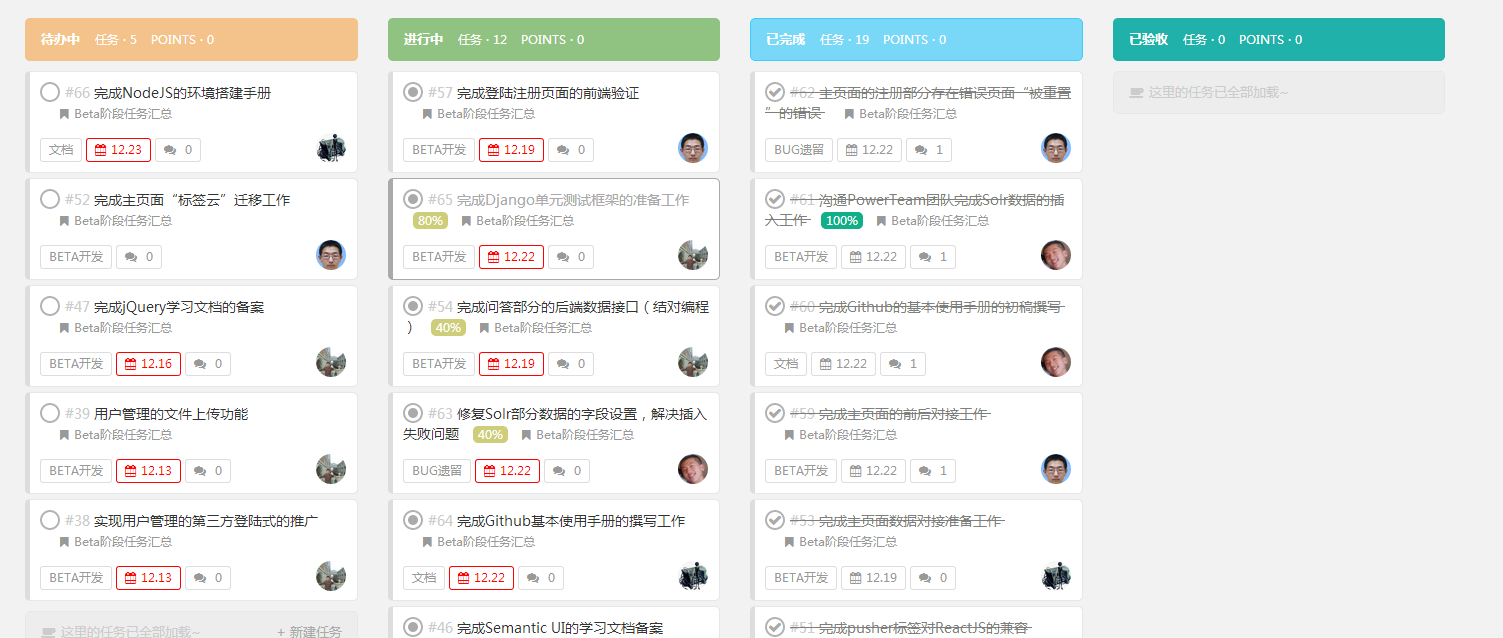This screenshot has width=1503, height=638.
Task: Click assignee avatar on task #63
Action: (693, 469)
